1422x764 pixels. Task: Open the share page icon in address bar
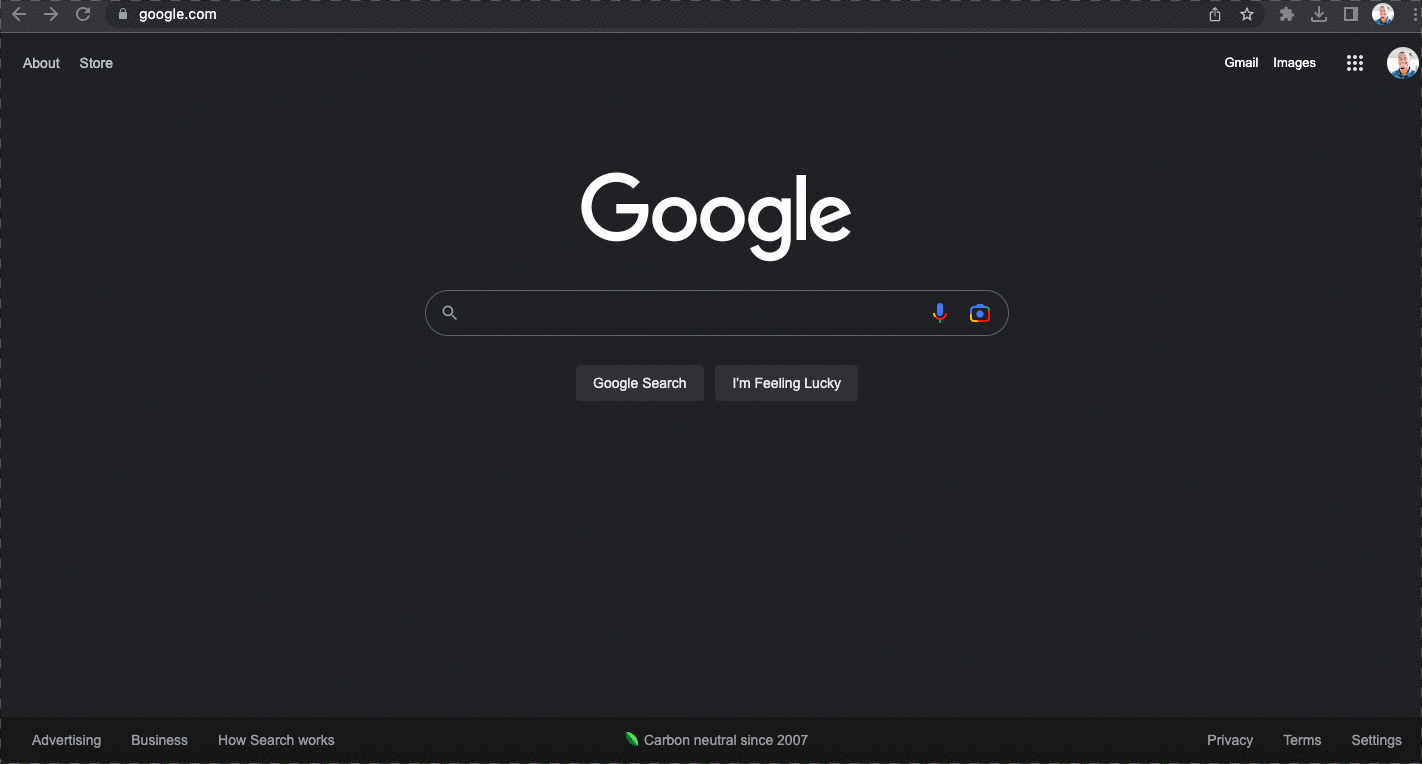(1215, 14)
